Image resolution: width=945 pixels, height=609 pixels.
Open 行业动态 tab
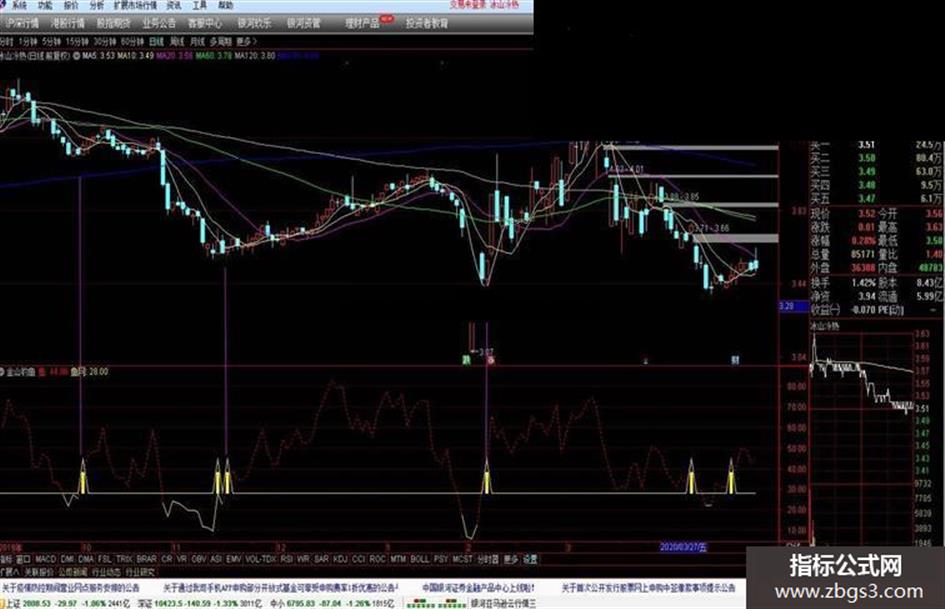pyautogui.click(x=107, y=572)
